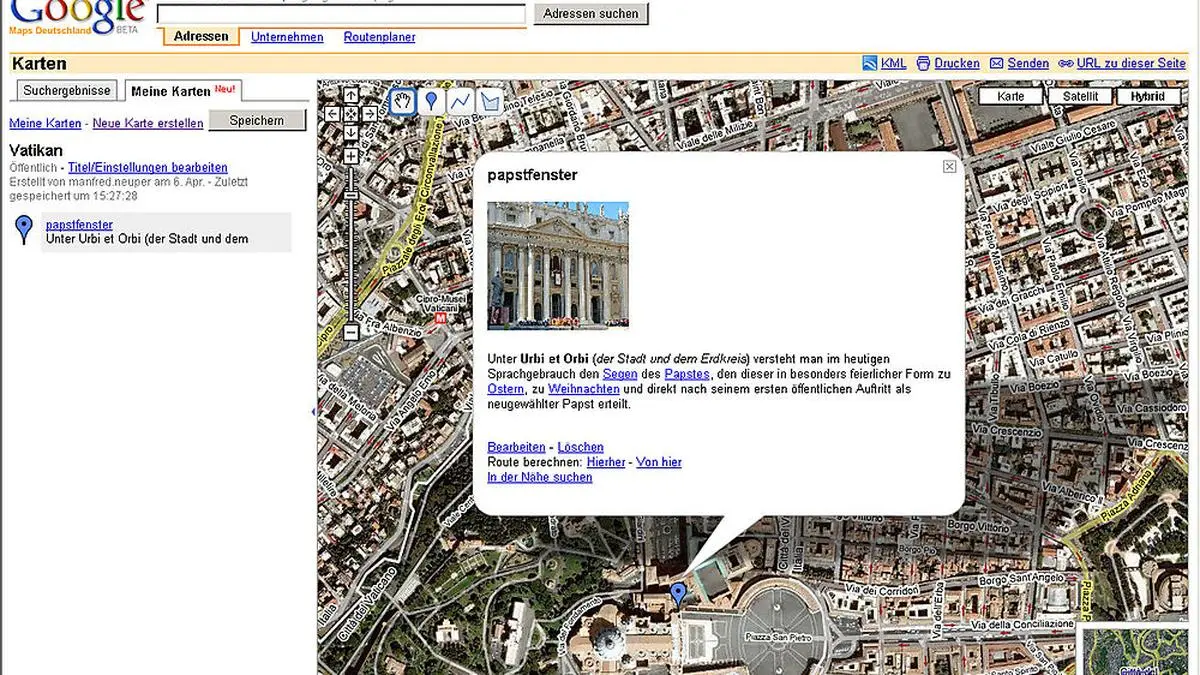
Task: Select the placemark drawing tool
Action: pos(431,99)
